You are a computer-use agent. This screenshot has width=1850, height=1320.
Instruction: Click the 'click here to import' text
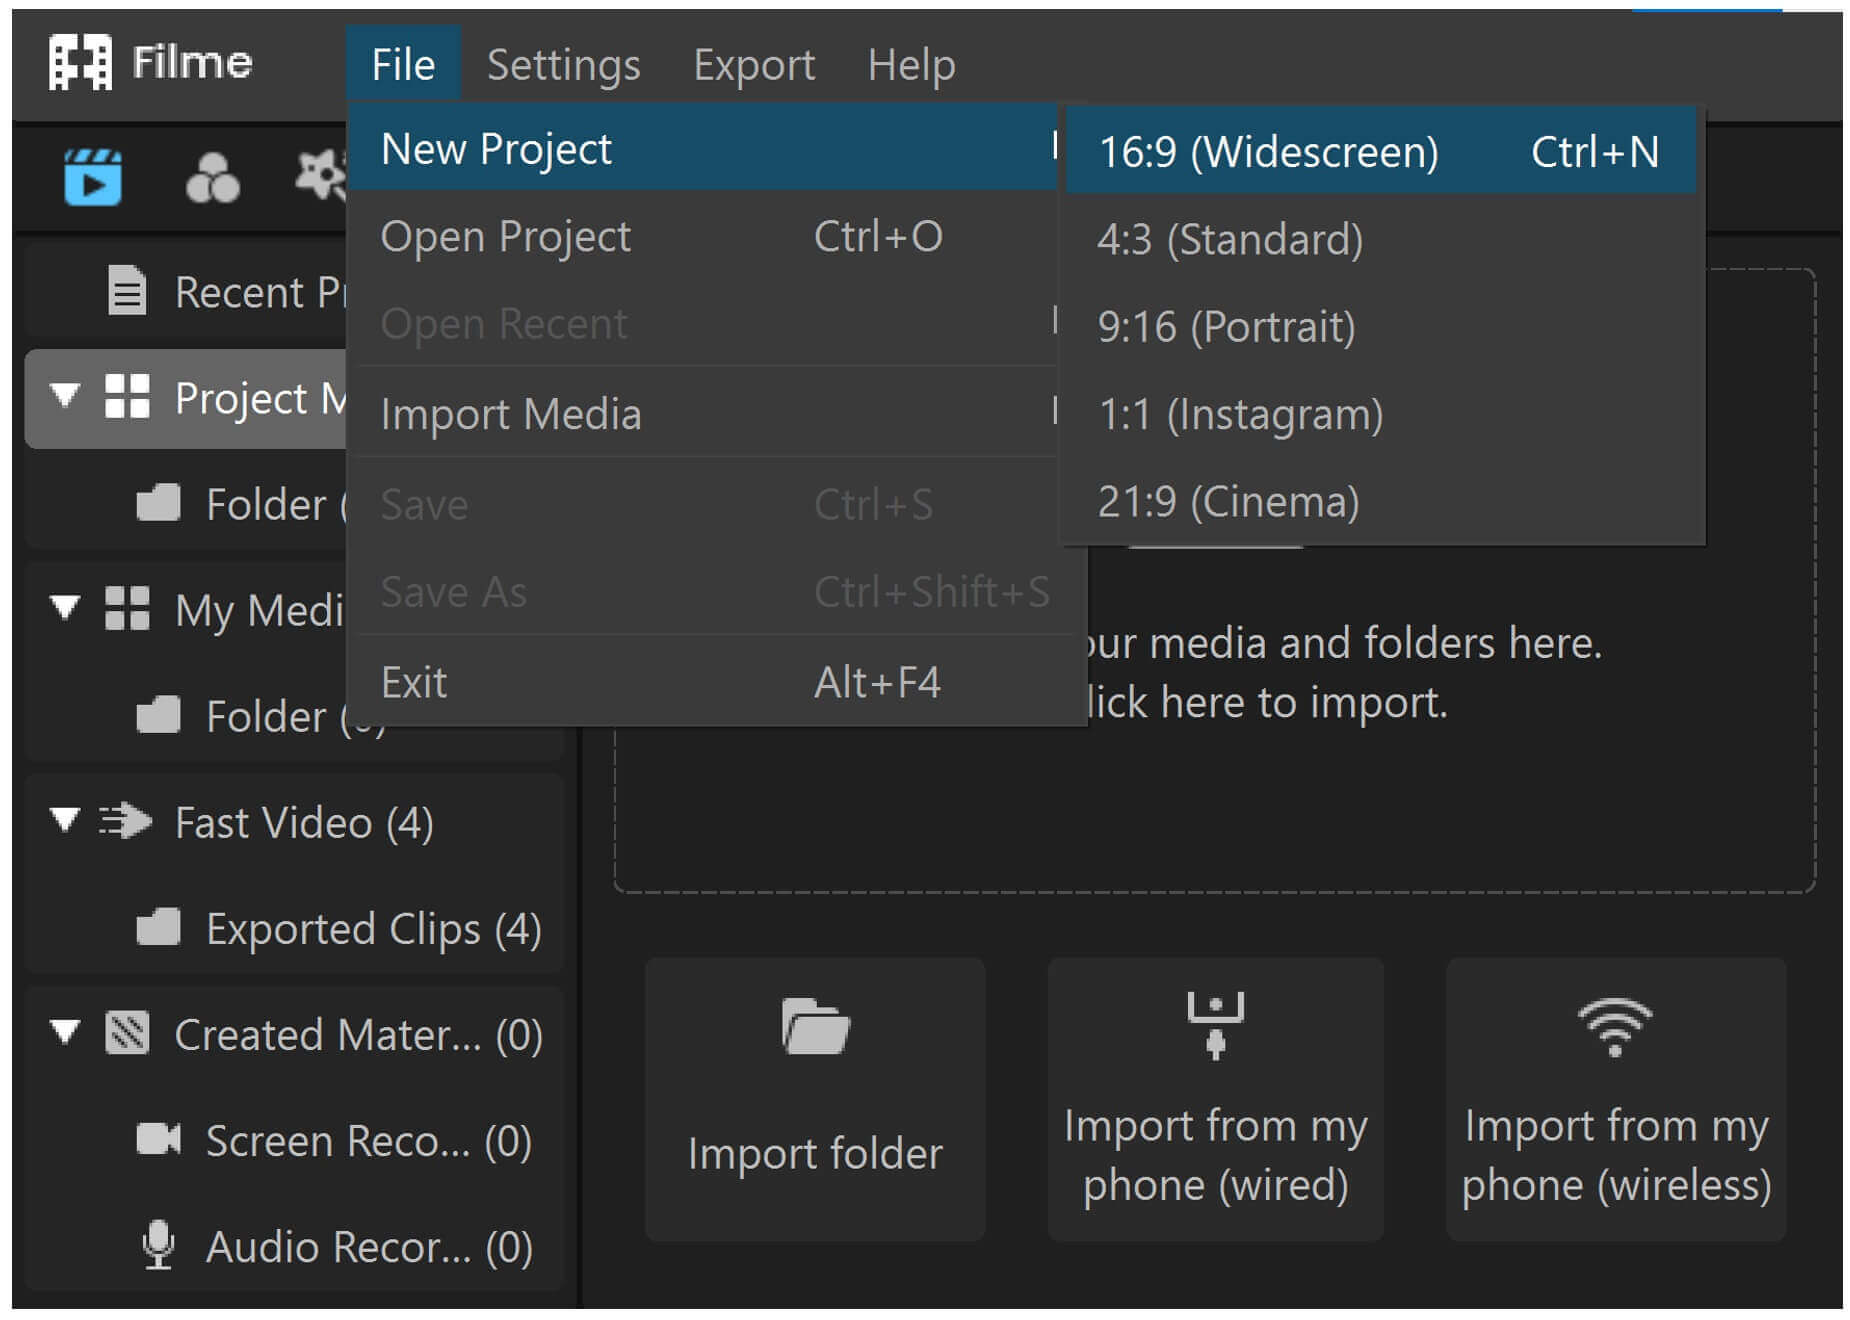(x=1267, y=702)
